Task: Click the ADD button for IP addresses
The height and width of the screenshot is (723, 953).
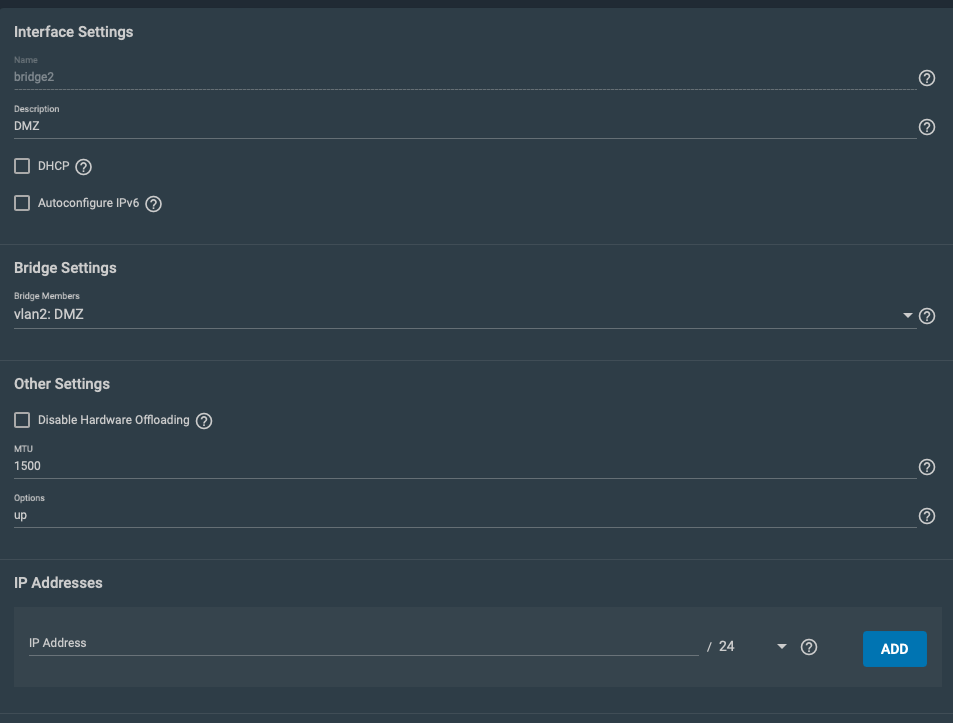Action: [894, 649]
